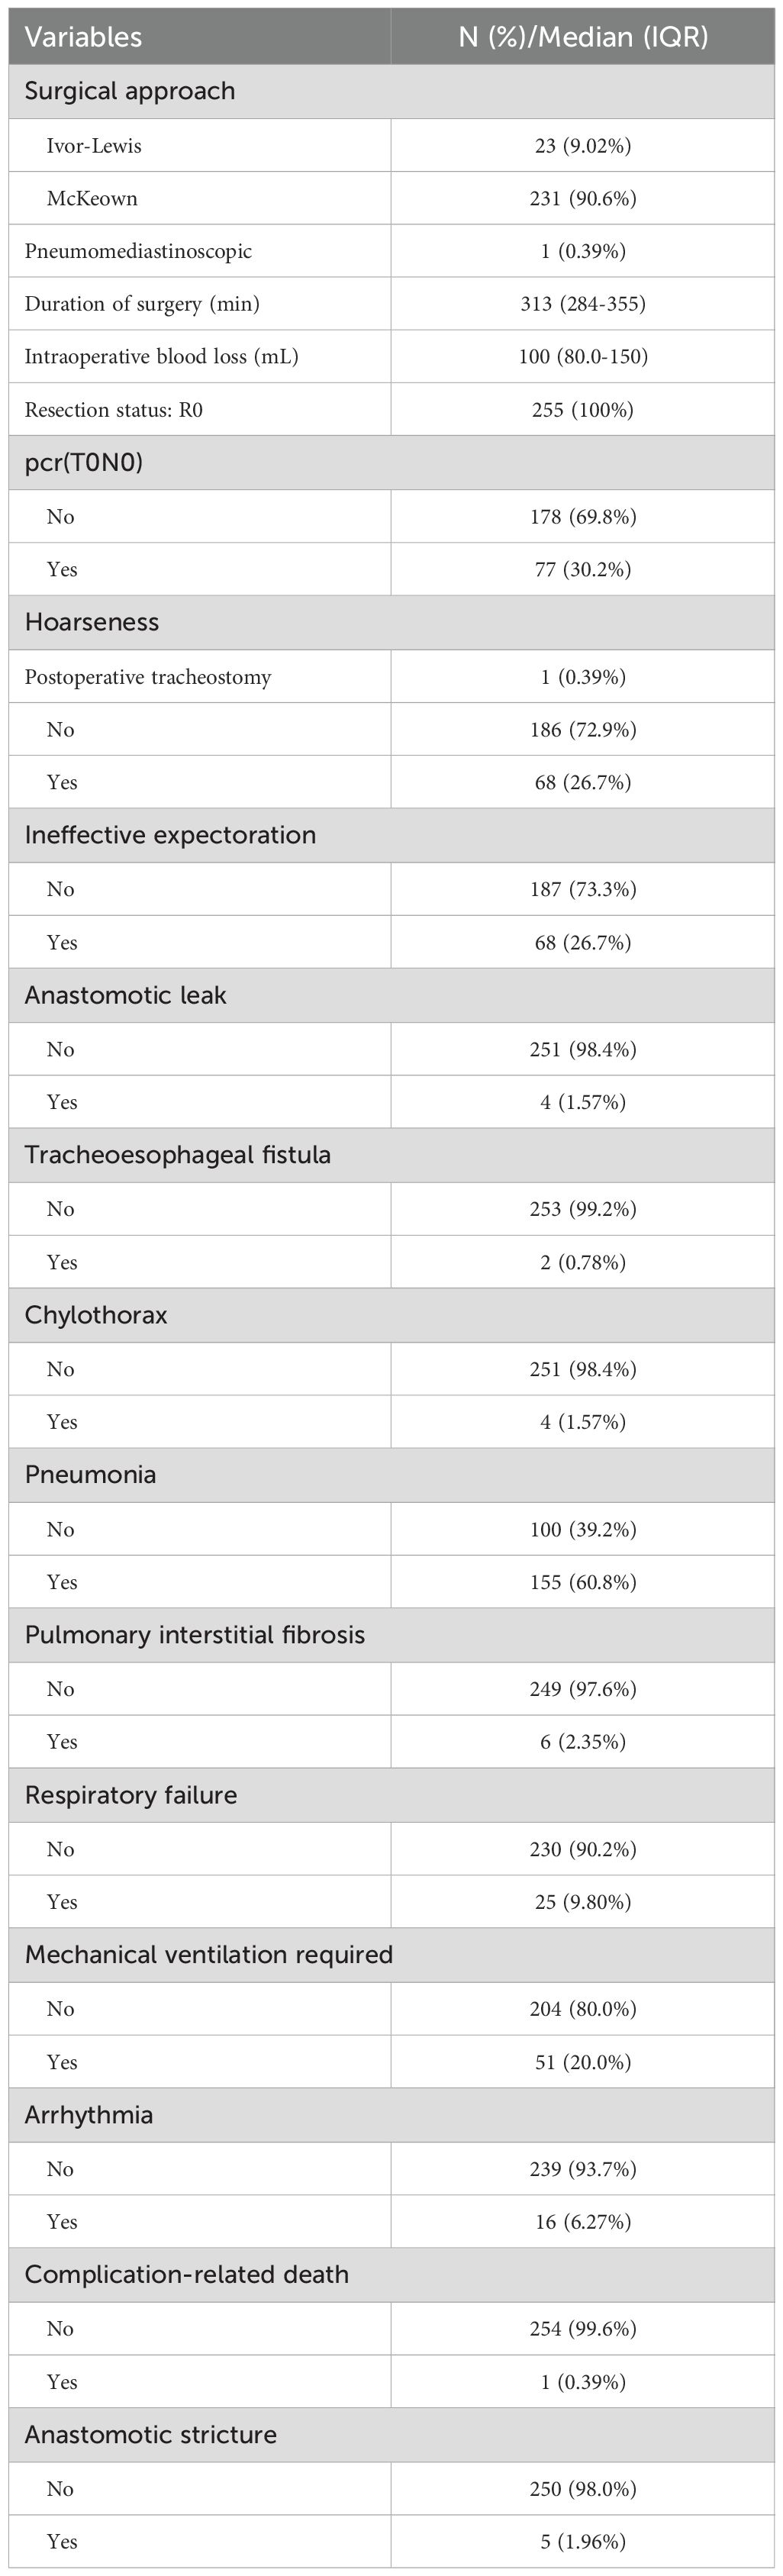Select Duration of surgery value 313 (284-355)
The height and width of the screenshot is (2576, 783).
coord(582,304)
